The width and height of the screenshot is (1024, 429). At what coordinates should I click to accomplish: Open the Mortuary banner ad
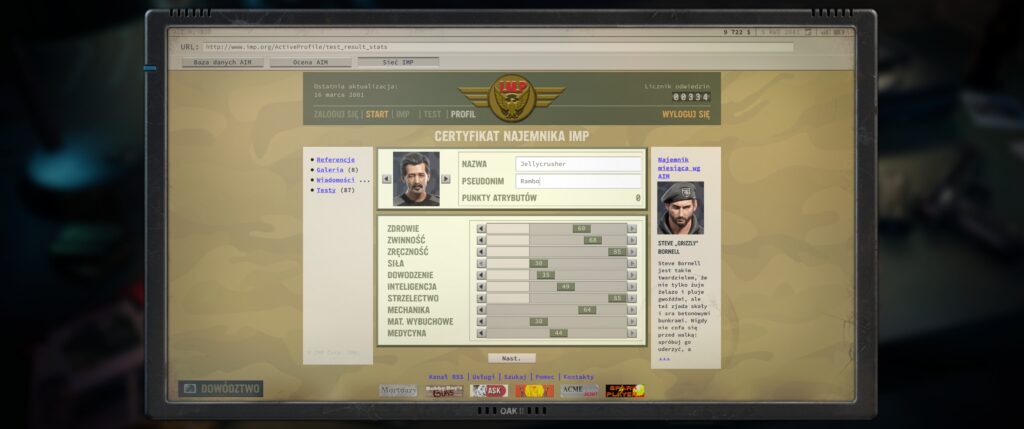pyautogui.click(x=398, y=391)
